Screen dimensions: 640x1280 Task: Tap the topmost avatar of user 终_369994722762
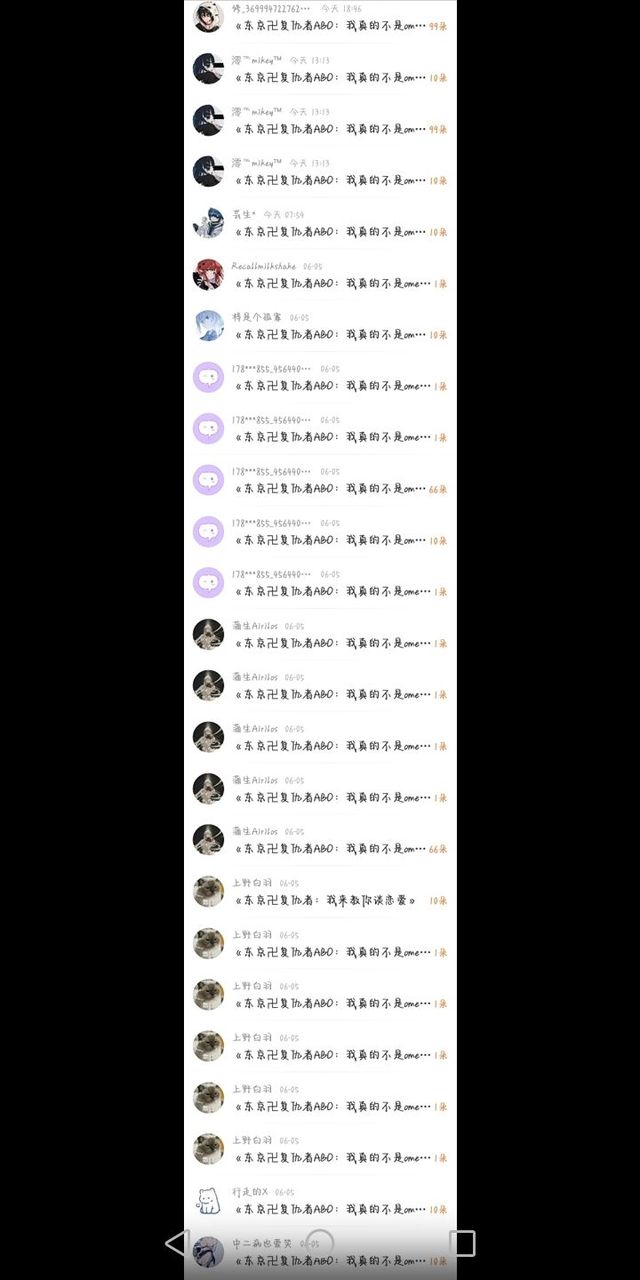[x=208, y=17]
